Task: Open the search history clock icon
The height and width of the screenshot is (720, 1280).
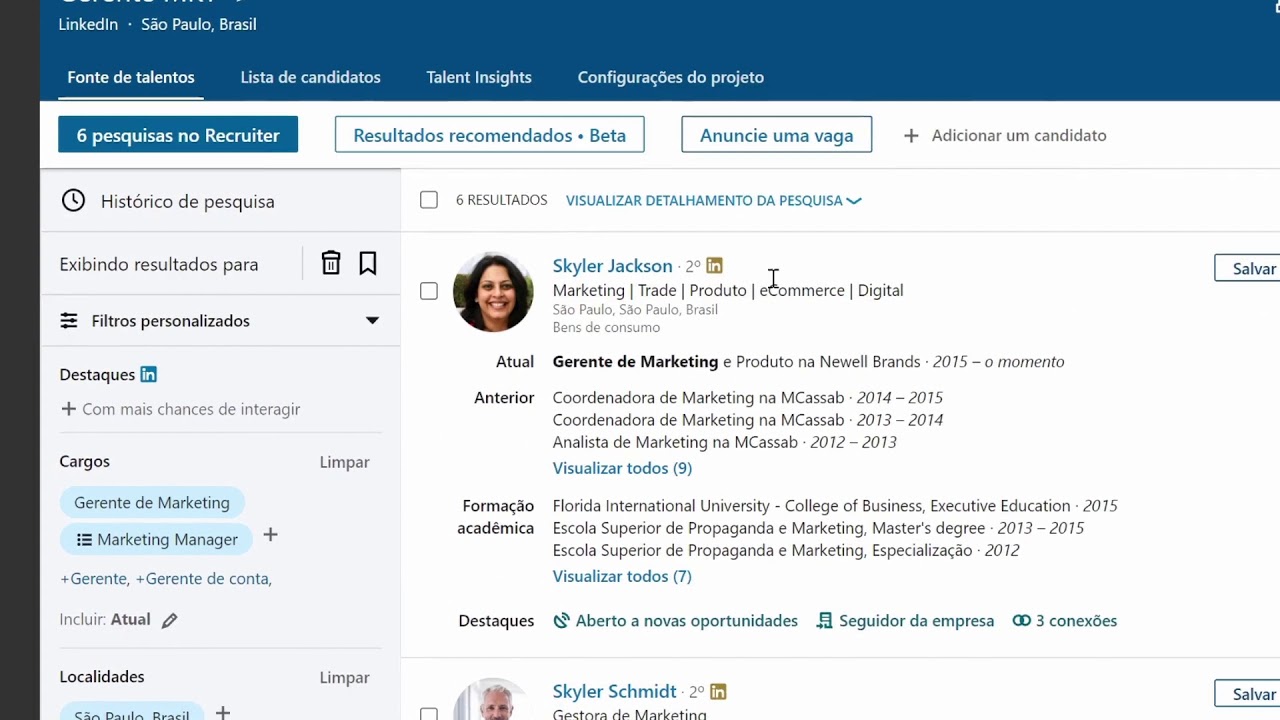Action: coord(73,201)
